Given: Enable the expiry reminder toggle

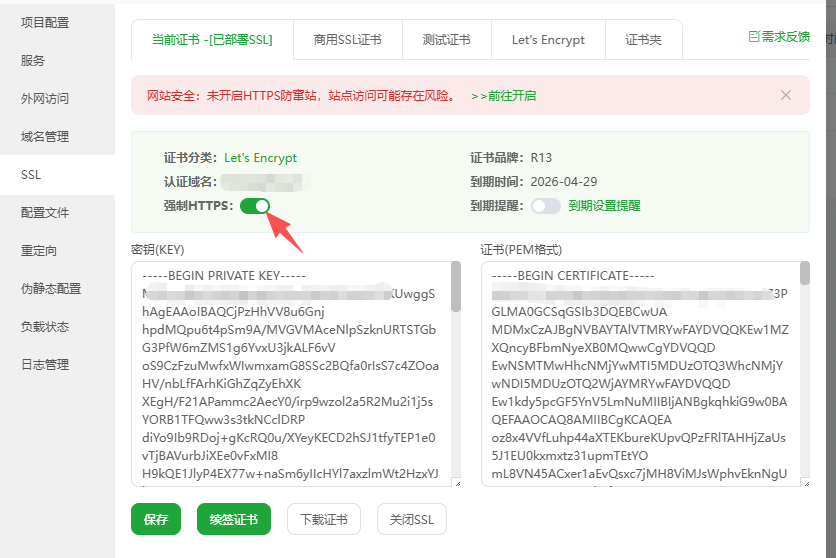Looking at the screenshot, I should [545, 206].
